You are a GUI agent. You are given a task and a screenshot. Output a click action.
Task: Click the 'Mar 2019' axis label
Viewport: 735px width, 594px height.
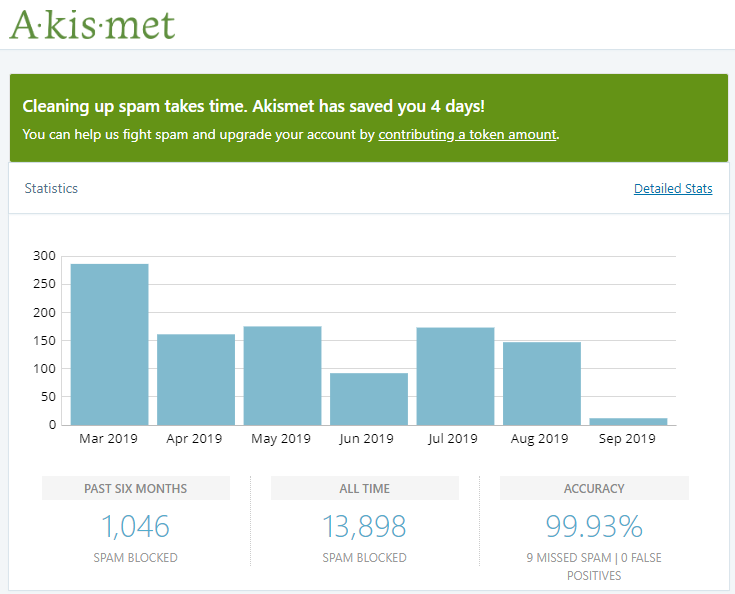(x=108, y=439)
